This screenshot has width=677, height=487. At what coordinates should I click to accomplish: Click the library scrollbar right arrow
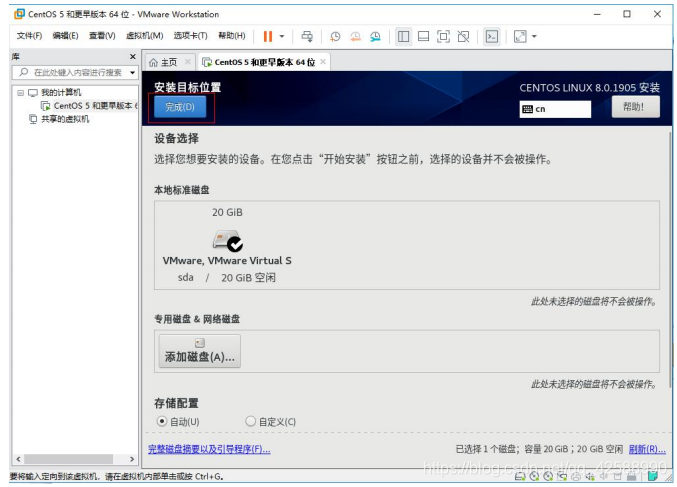coord(132,459)
